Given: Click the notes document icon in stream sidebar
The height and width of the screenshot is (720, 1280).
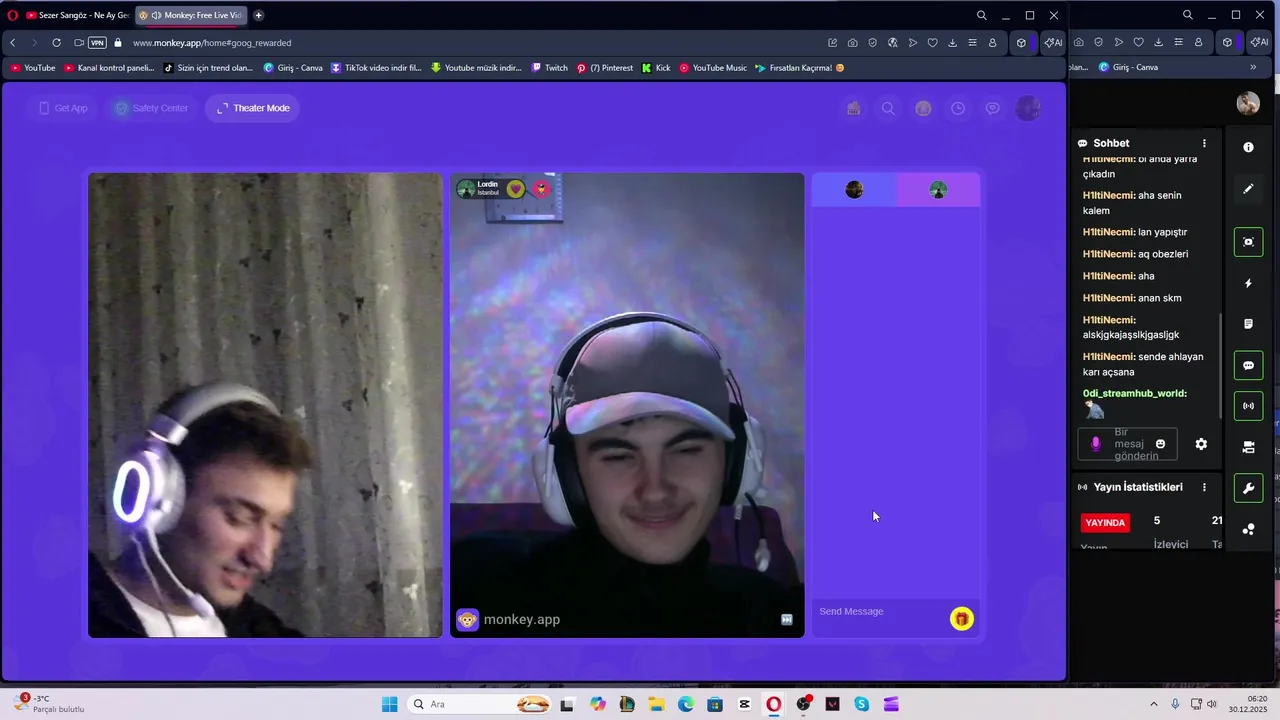Looking at the screenshot, I should tap(1248, 324).
